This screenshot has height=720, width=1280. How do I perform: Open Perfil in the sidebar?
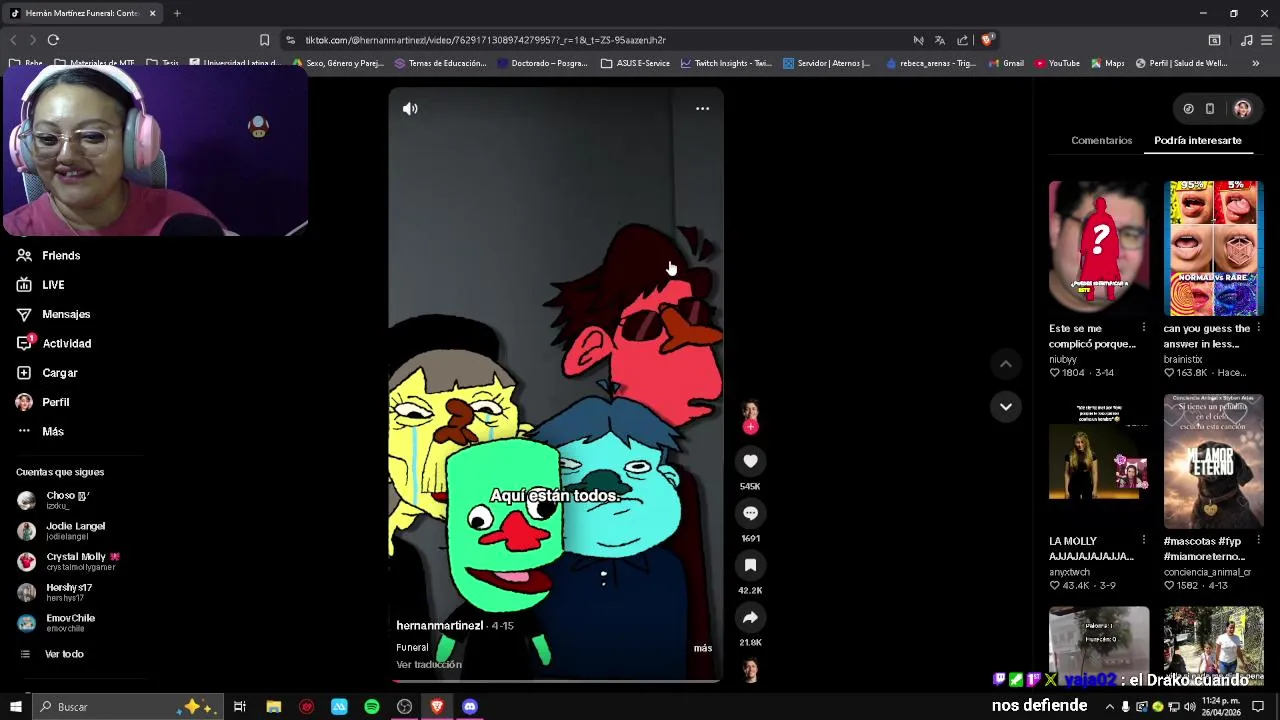[x=56, y=402]
